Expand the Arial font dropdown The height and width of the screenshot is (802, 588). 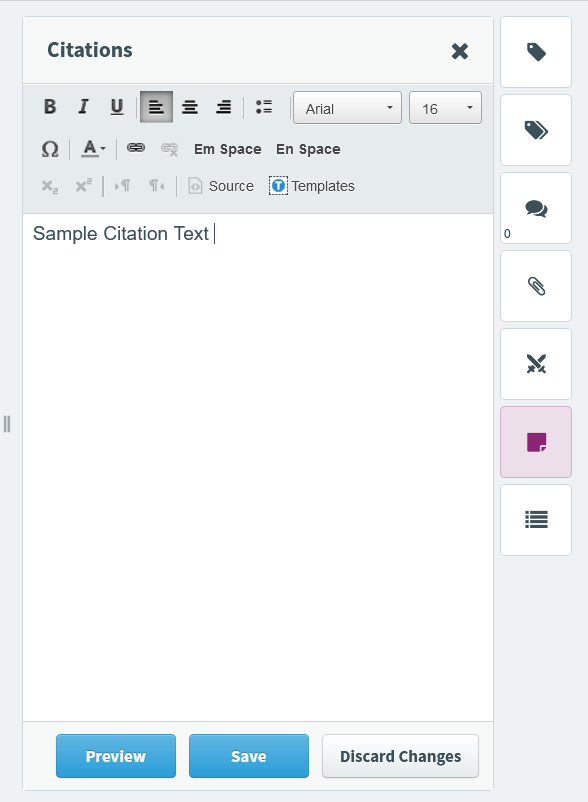tap(347, 108)
